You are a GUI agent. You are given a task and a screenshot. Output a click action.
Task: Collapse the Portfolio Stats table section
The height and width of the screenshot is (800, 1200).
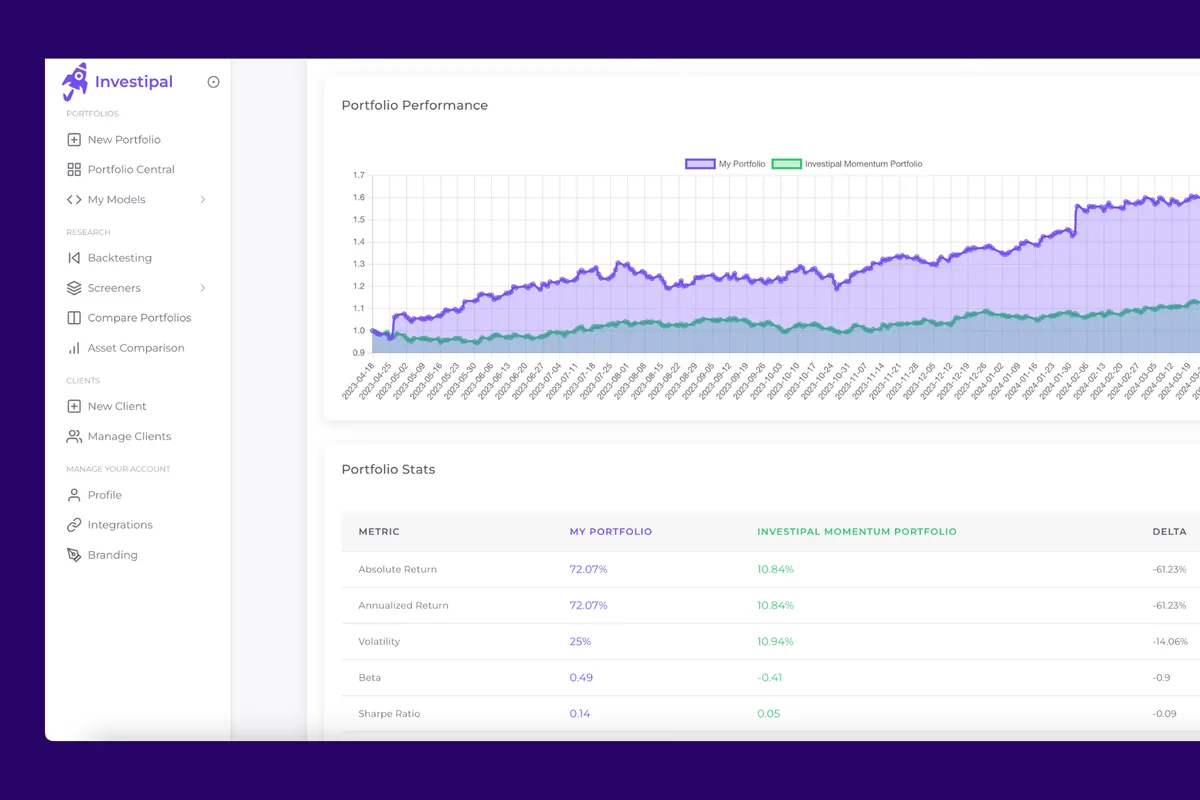pos(388,468)
